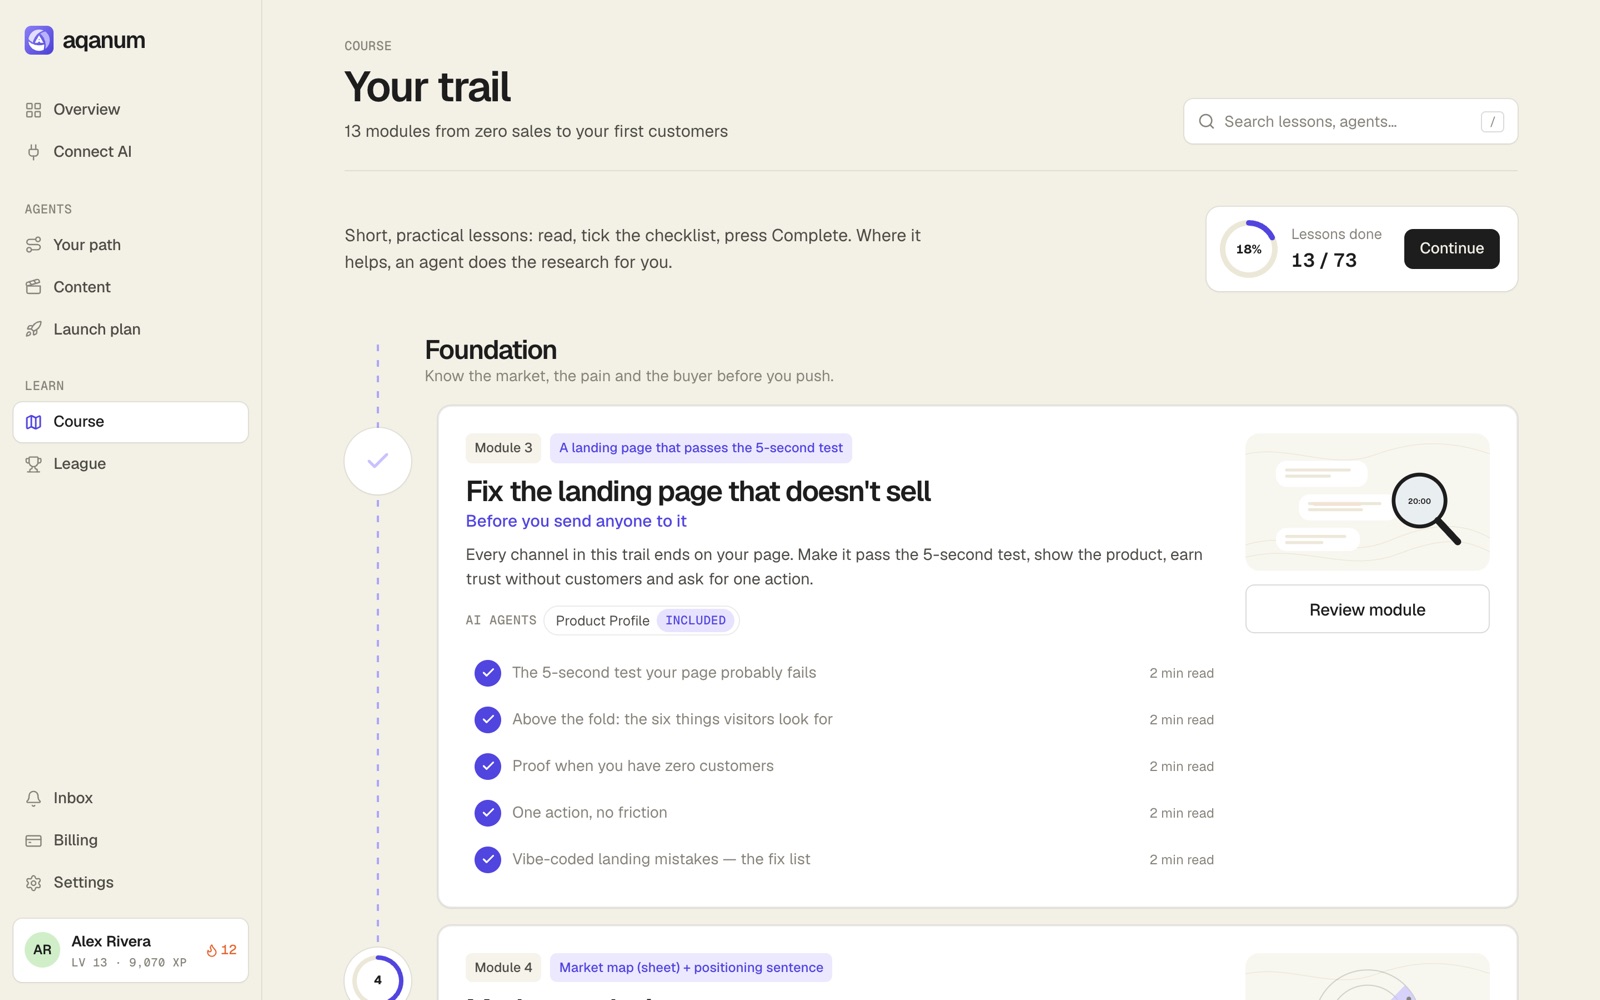Click the streak flame icon
This screenshot has width=1600, height=1000.
click(211, 950)
